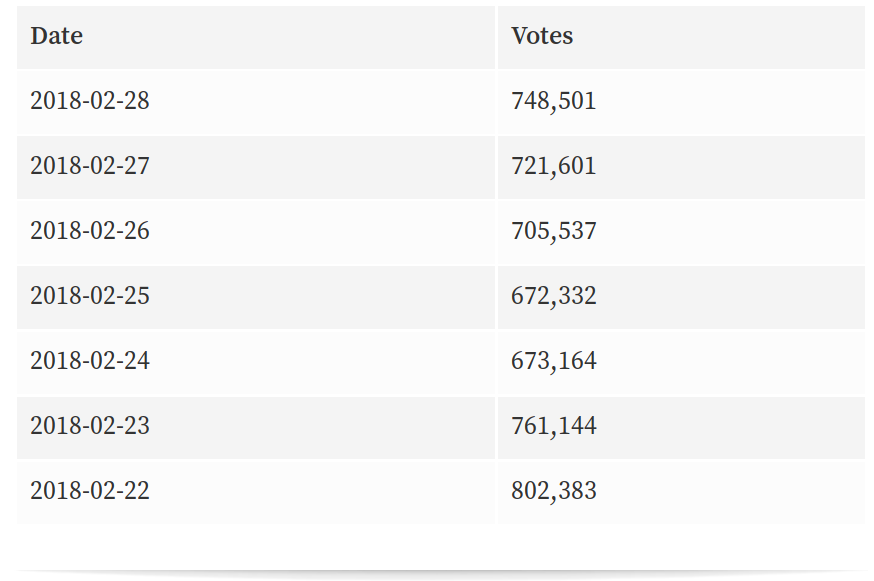Image resolution: width=874 pixels, height=581 pixels.
Task: Select the 2018-02-23 date cell
Action: coord(90,425)
